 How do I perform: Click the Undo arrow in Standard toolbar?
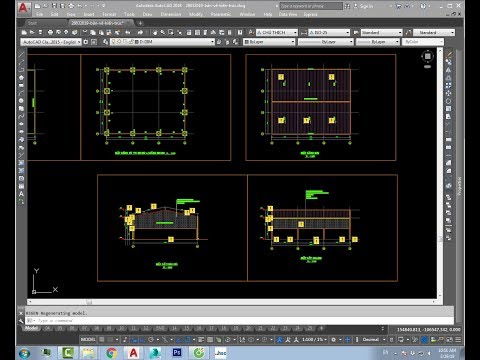tap(128, 32)
